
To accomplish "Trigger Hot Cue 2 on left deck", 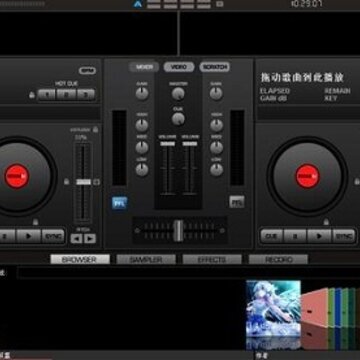I will 66,95.
